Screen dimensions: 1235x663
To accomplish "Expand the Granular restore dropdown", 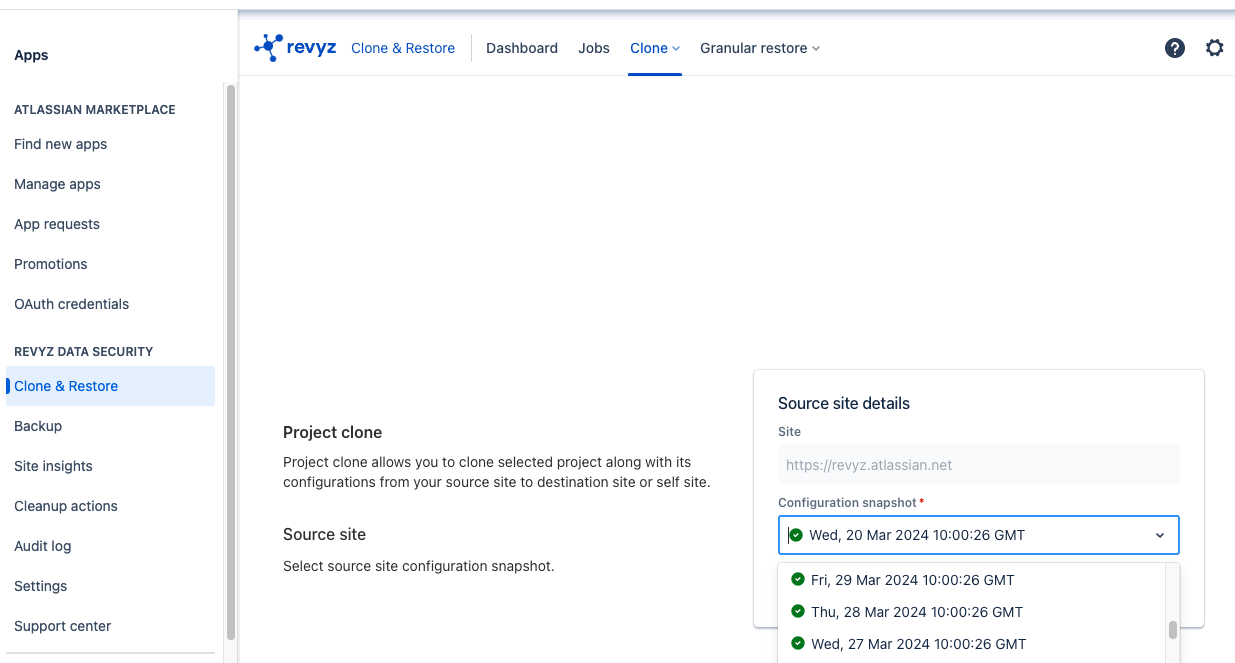I will click(759, 48).
